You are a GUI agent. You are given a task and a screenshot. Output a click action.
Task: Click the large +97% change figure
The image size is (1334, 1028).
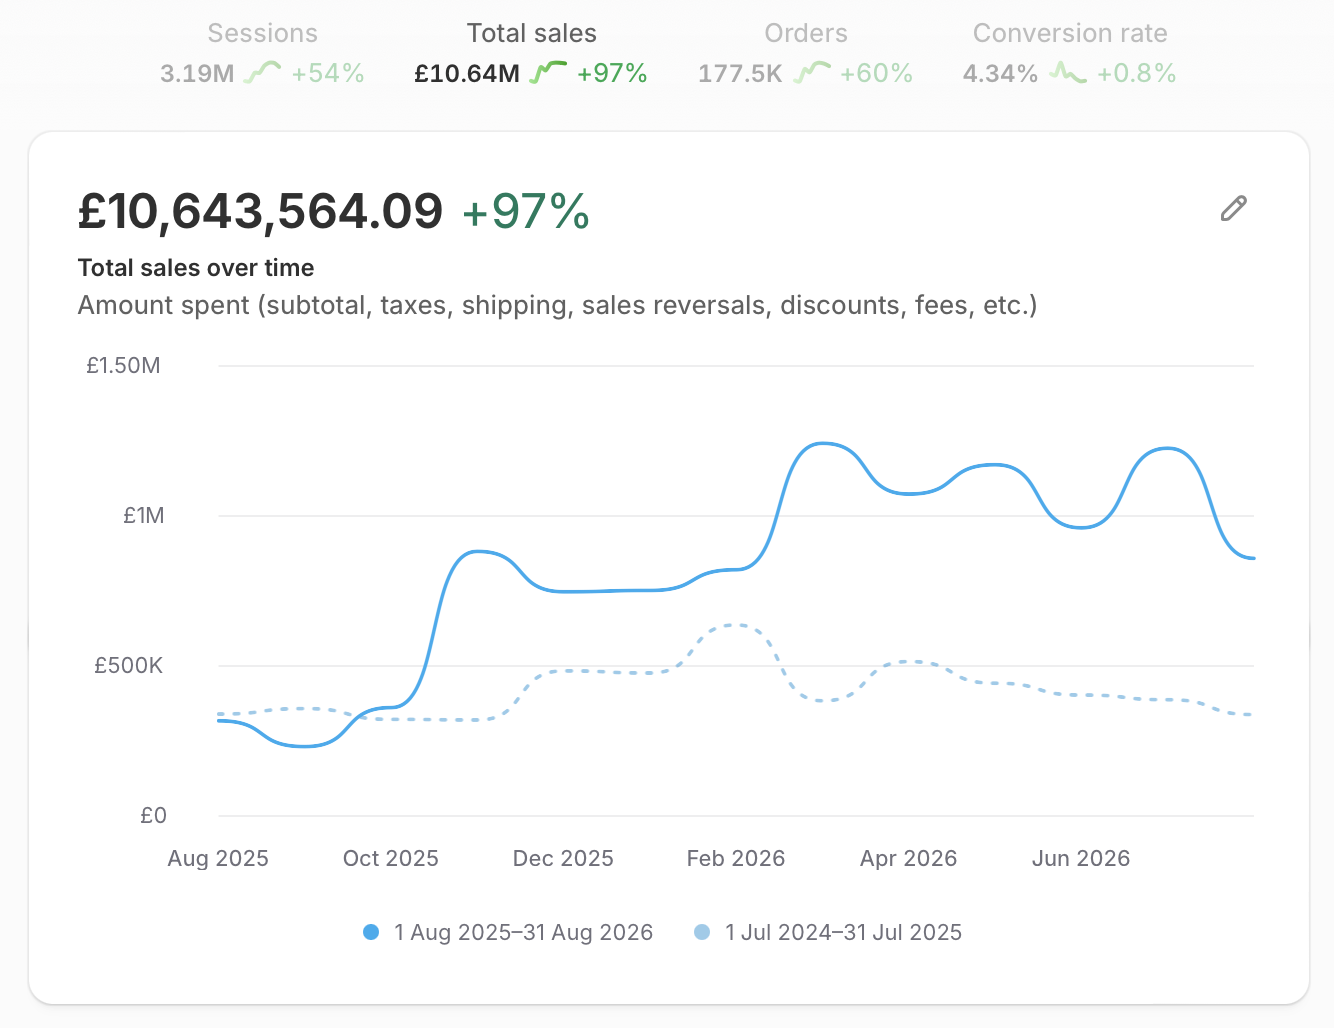point(526,211)
